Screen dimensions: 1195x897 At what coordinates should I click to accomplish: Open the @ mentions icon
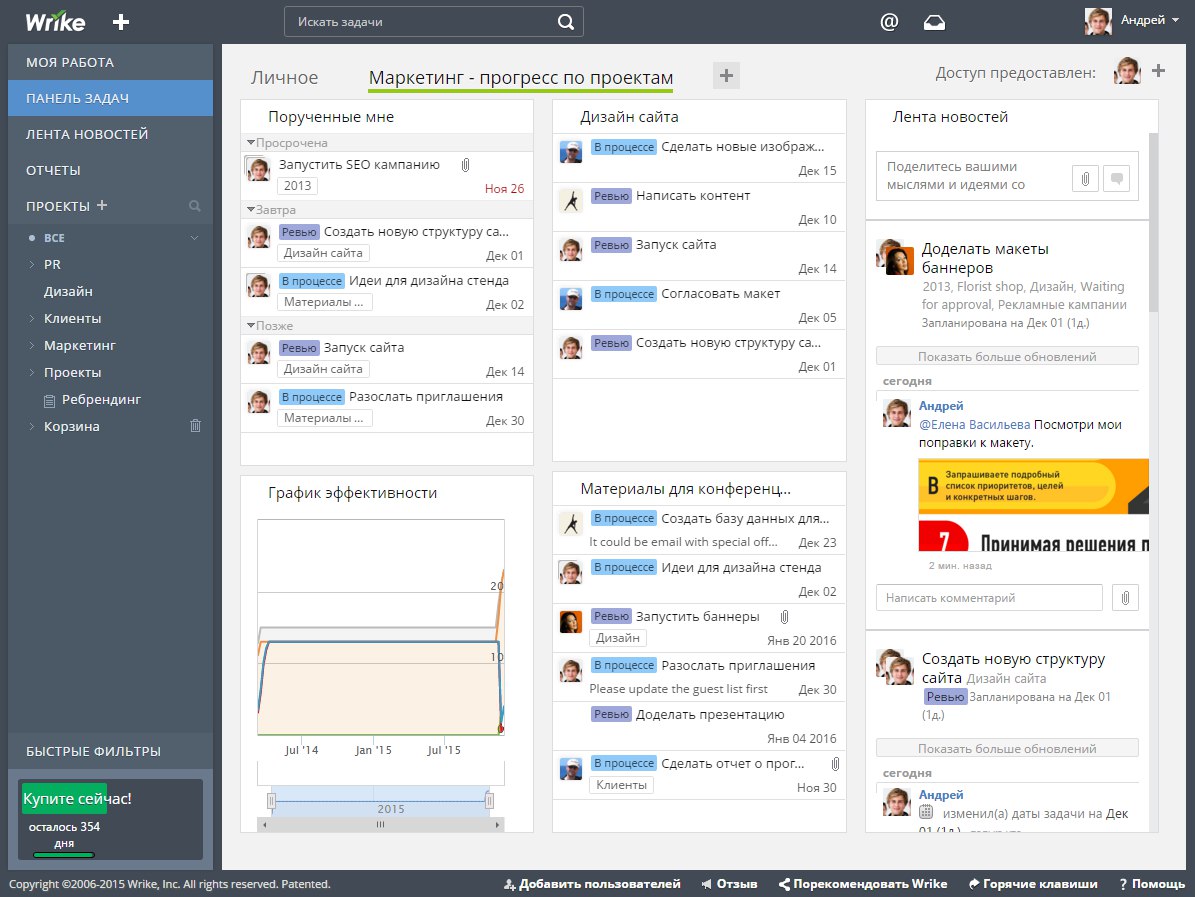889,22
